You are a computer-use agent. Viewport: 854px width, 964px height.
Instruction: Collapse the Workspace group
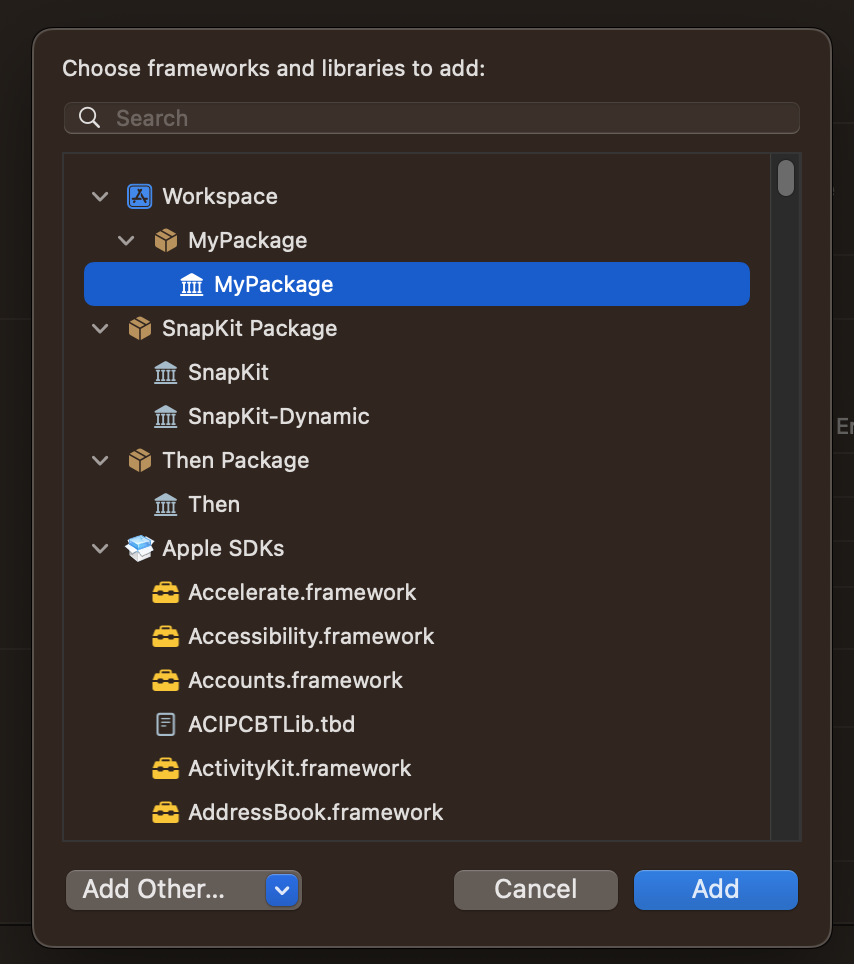click(100, 197)
